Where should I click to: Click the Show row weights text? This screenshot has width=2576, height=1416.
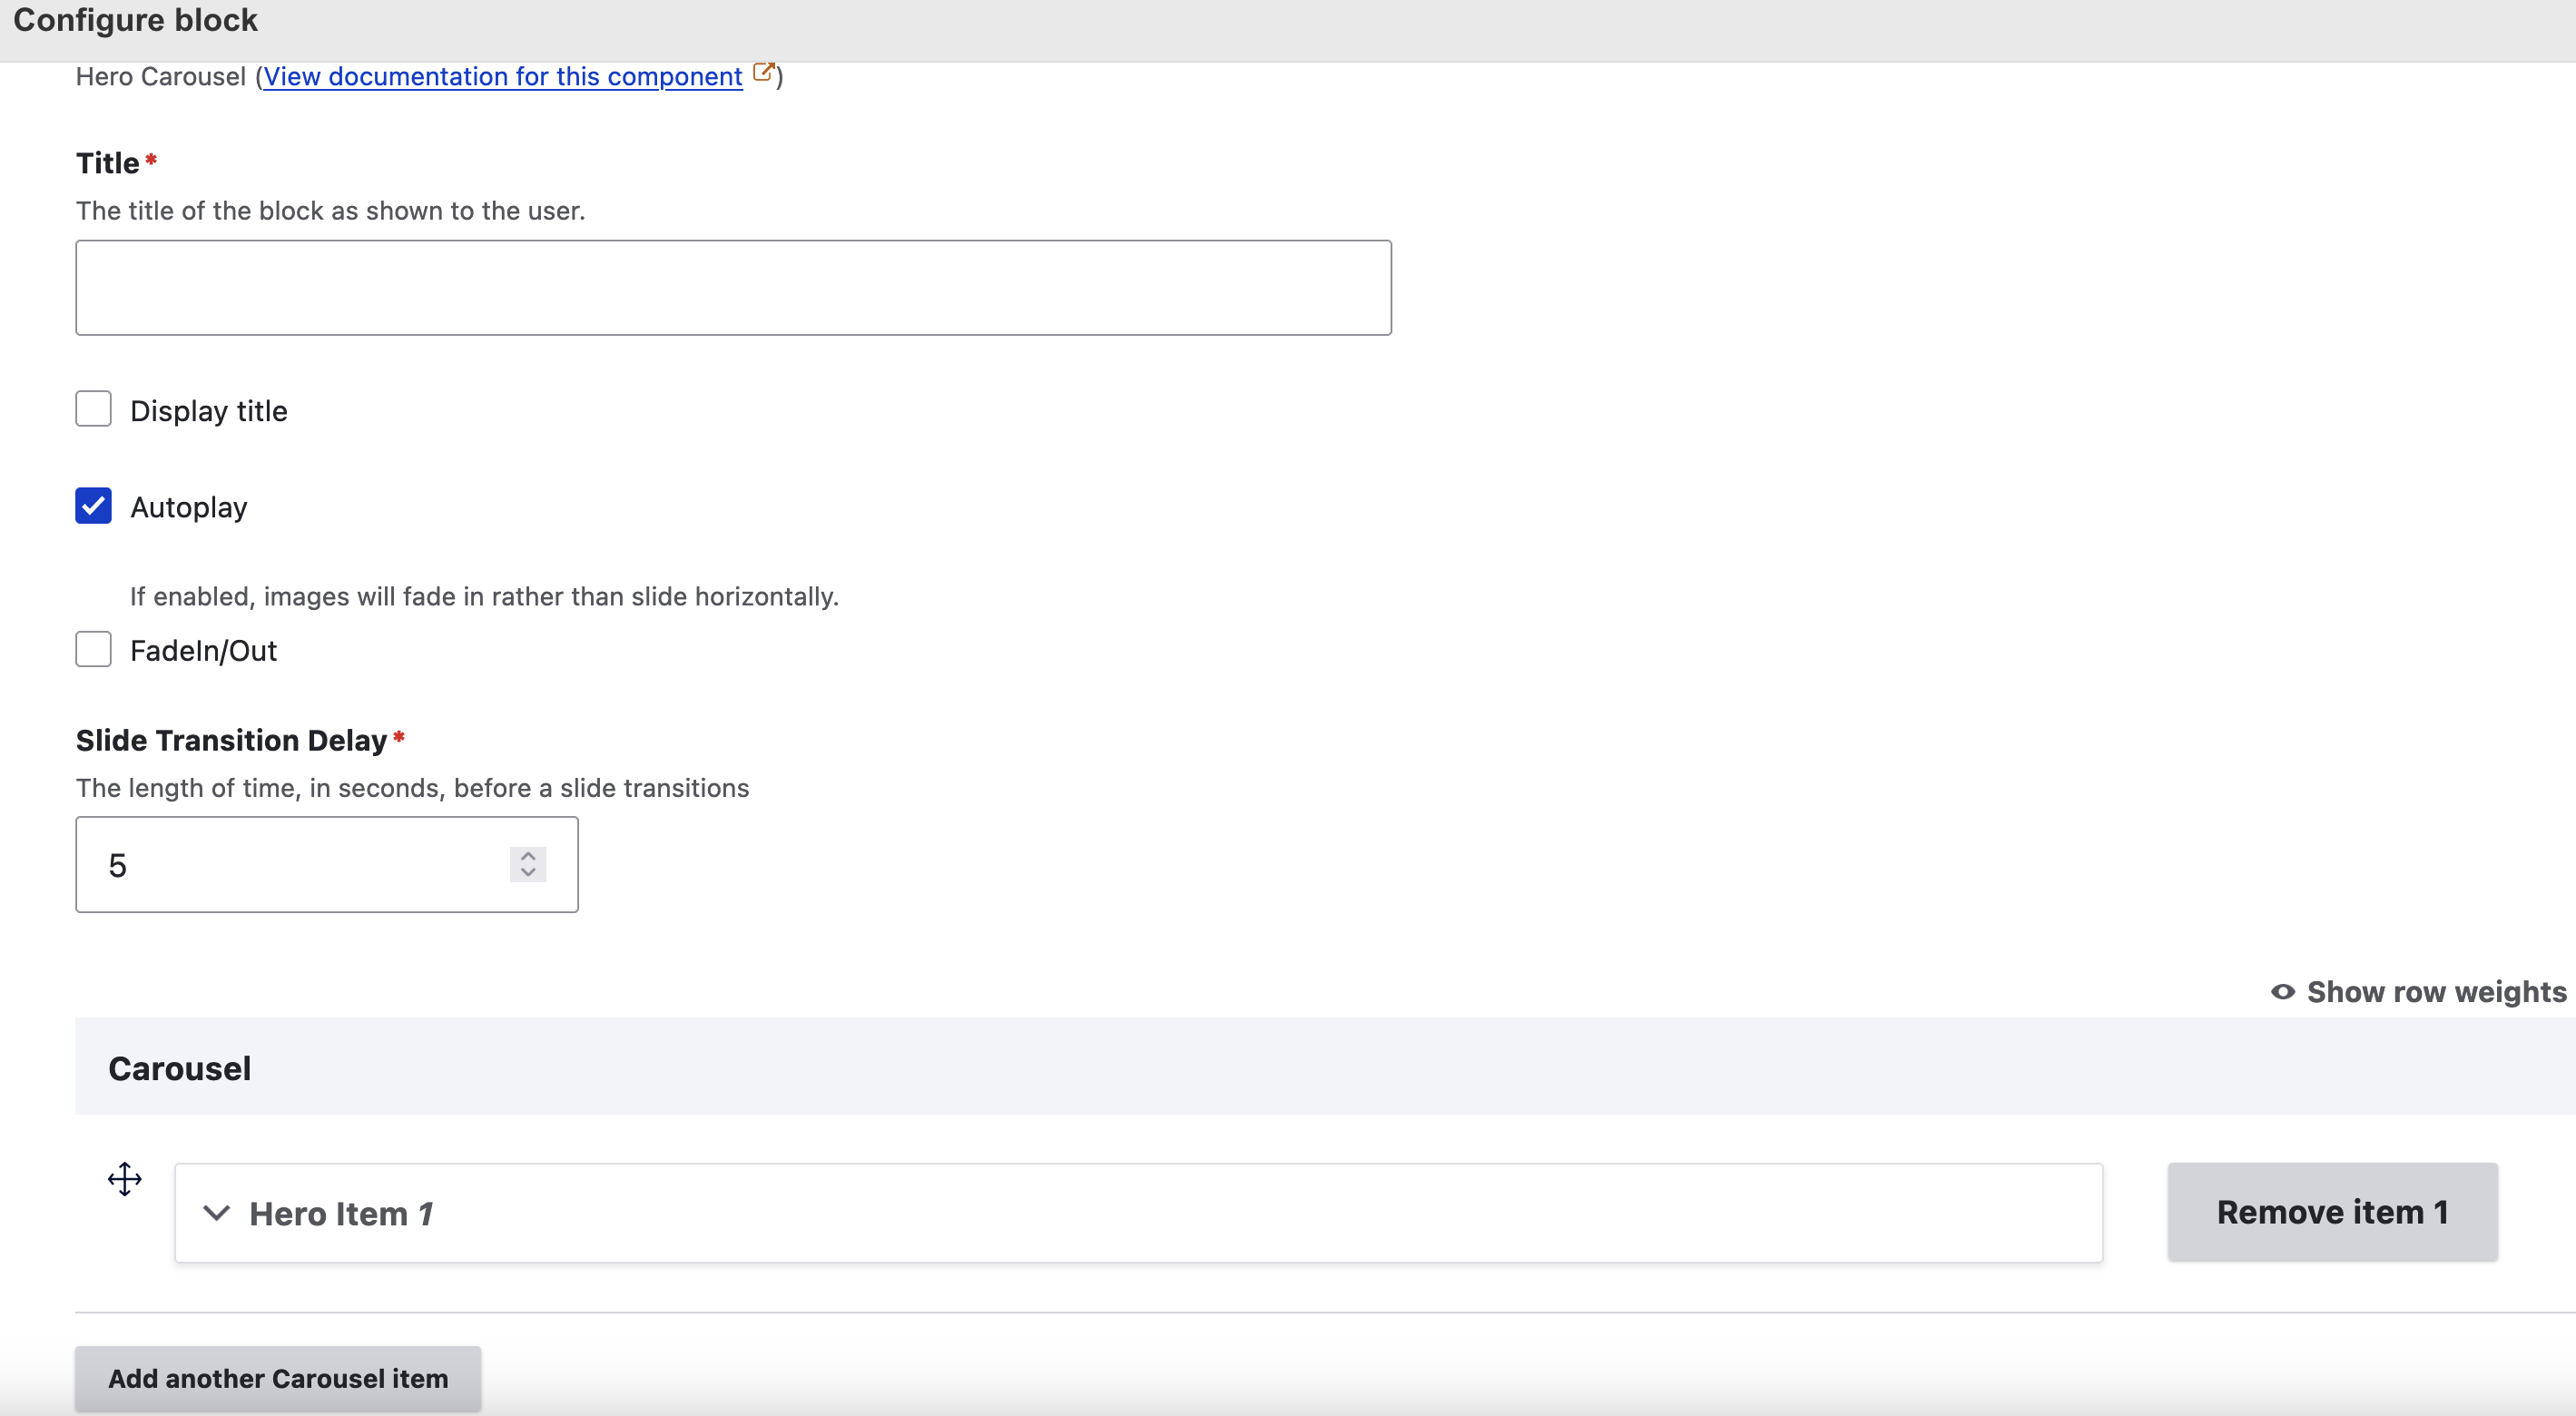[x=2436, y=991]
